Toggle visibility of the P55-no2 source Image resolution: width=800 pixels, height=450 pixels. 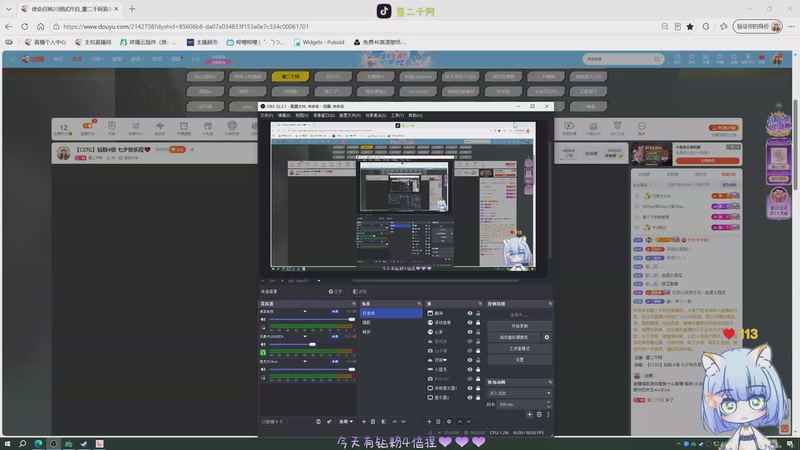pos(470,379)
